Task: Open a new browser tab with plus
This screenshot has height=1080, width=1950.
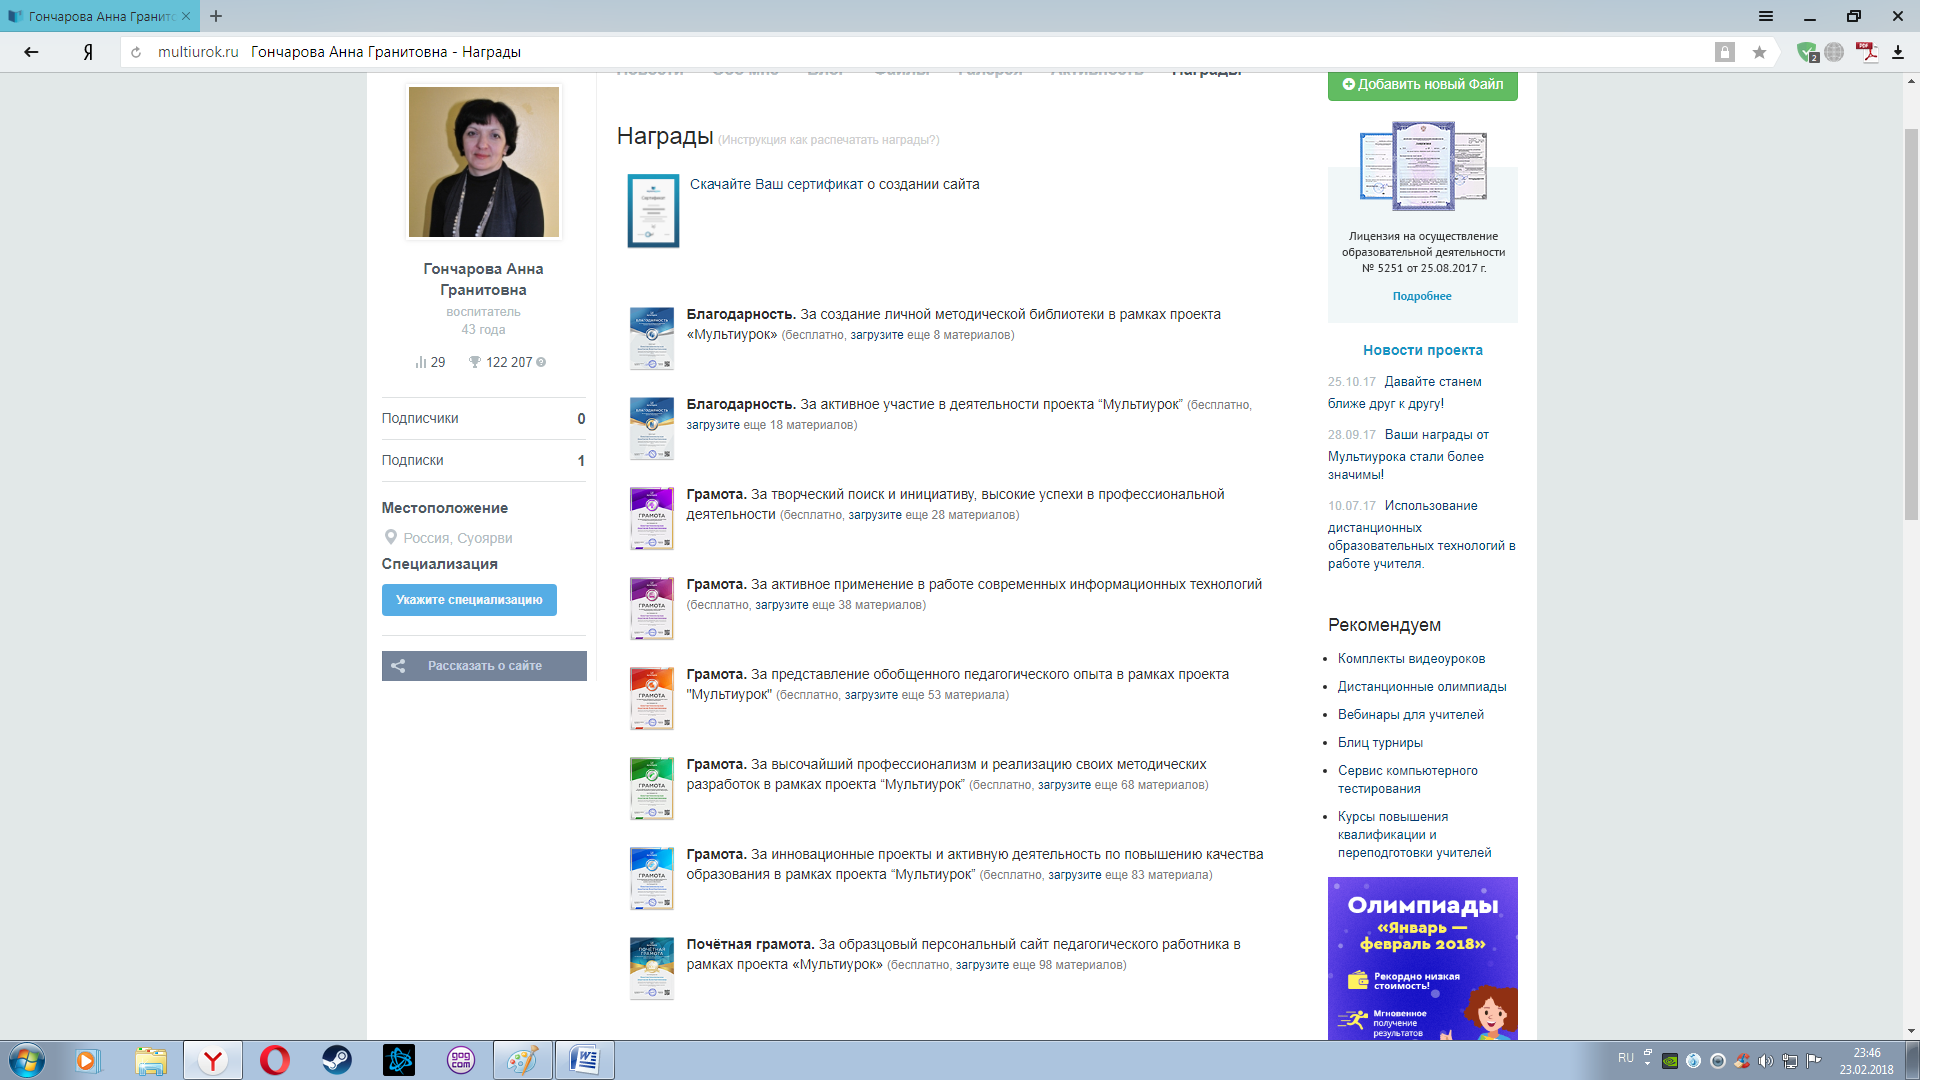Action: (216, 16)
